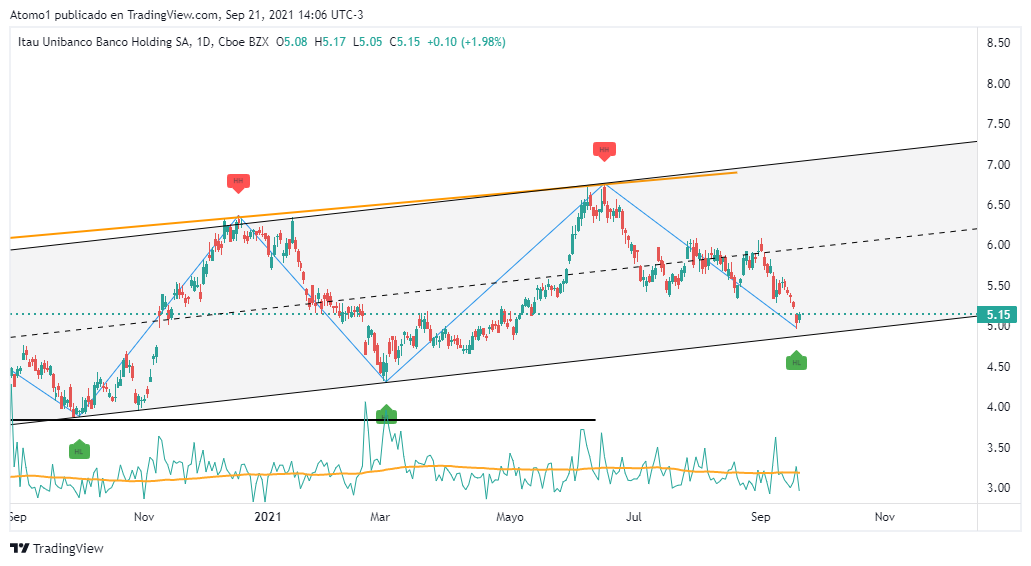Viewport: 1031px width, 566px height.
Task: Click the green HL marker below the September 2021 low
Action: point(796,361)
